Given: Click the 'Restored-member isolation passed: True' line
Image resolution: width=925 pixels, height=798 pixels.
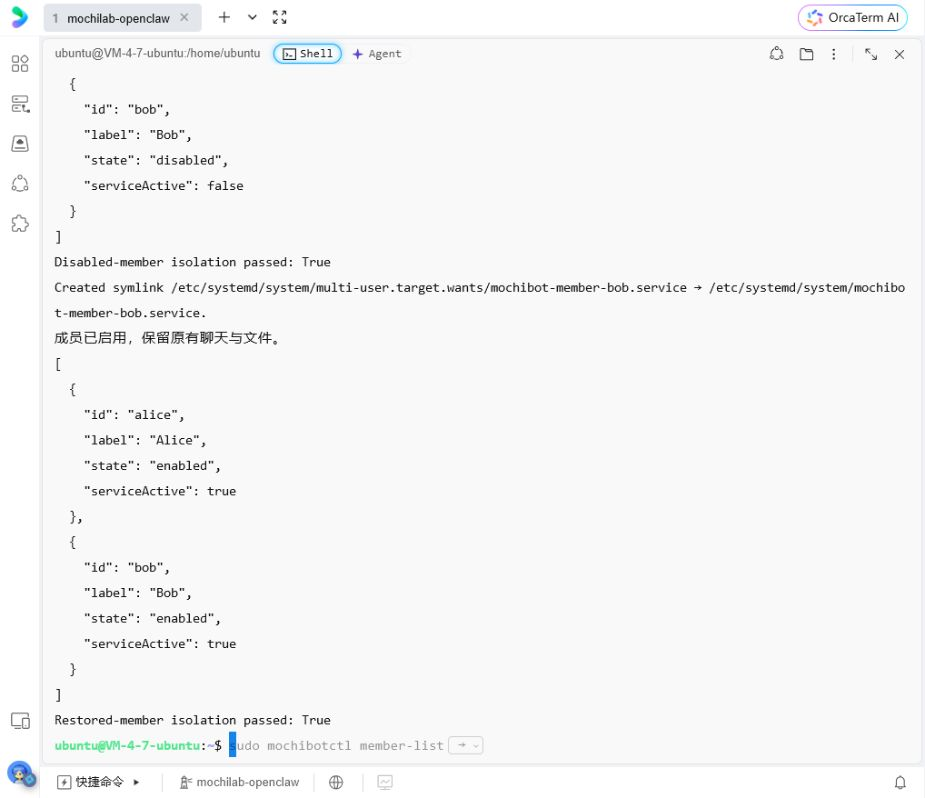Looking at the screenshot, I should pos(192,720).
